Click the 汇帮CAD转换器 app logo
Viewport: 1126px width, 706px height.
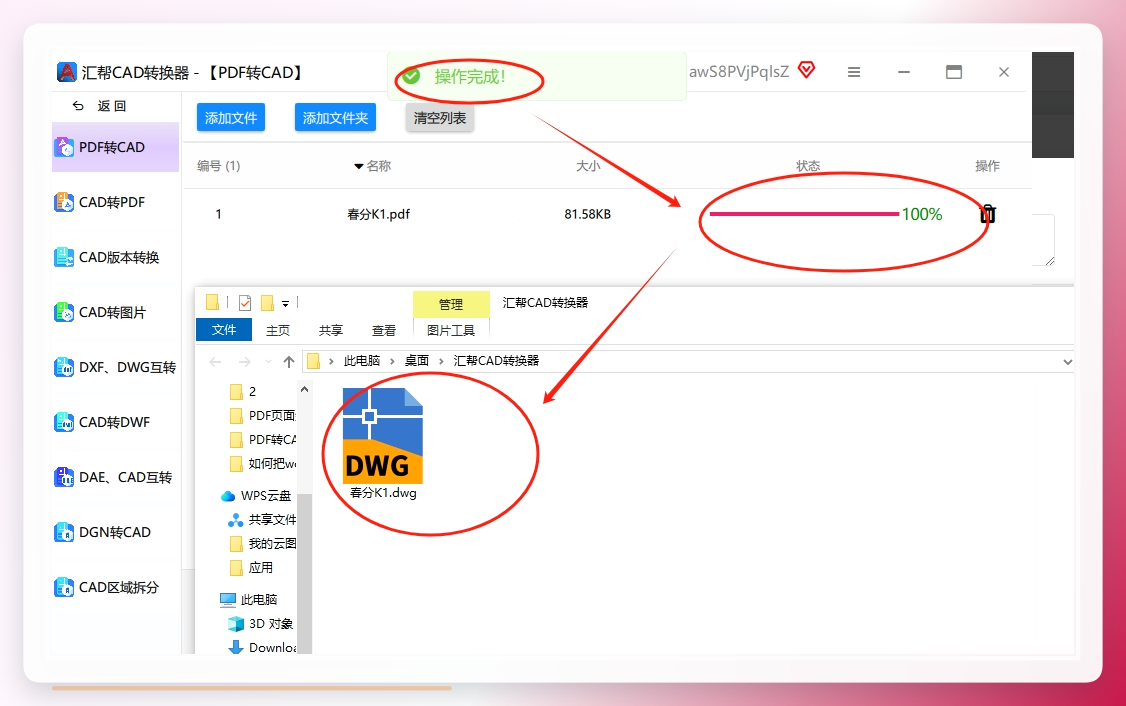(x=66, y=72)
